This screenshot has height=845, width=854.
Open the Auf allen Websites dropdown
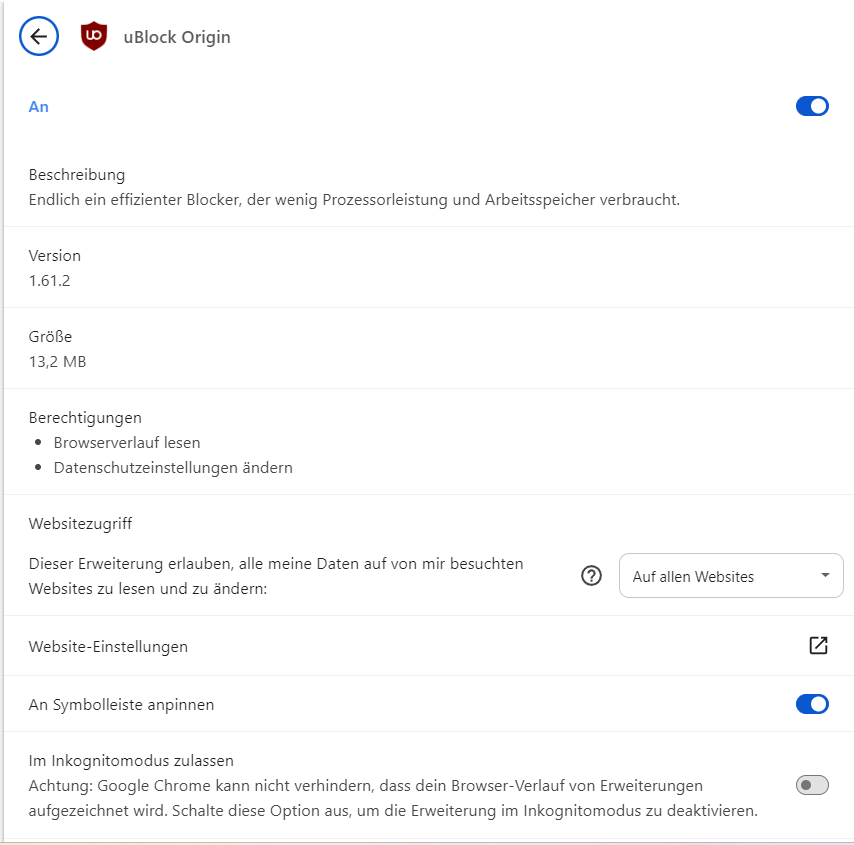click(731, 576)
